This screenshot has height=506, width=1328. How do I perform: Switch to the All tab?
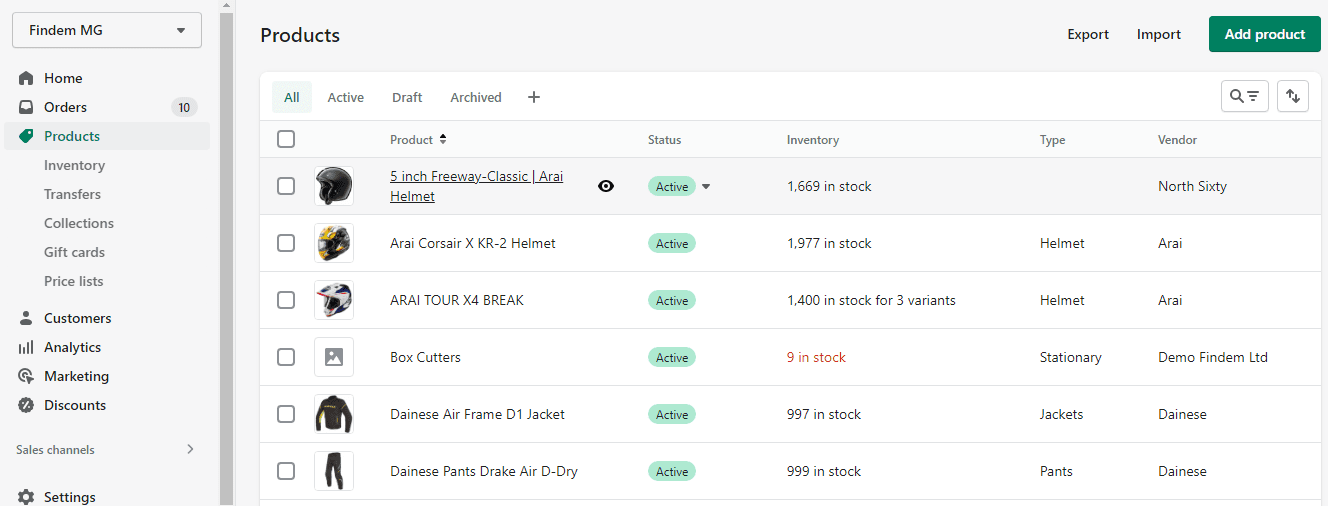coord(292,97)
